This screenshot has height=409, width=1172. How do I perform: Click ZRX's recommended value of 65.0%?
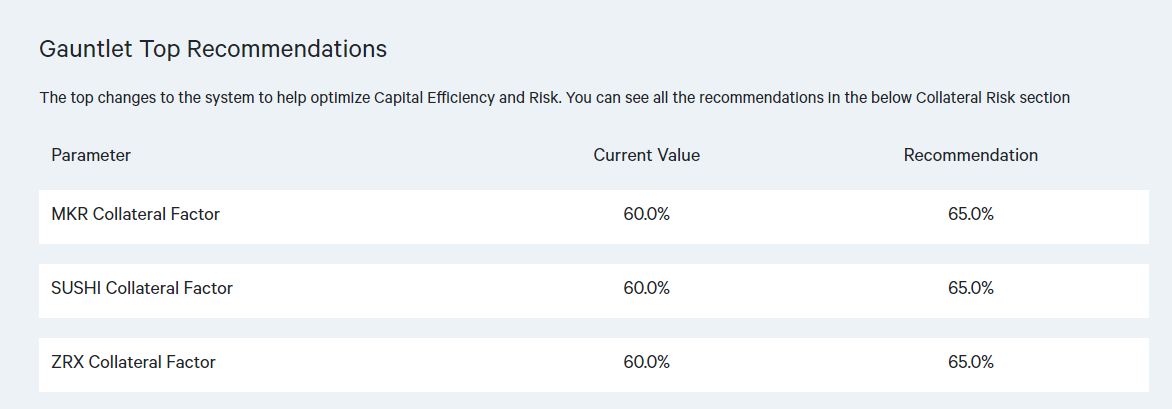(x=970, y=362)
